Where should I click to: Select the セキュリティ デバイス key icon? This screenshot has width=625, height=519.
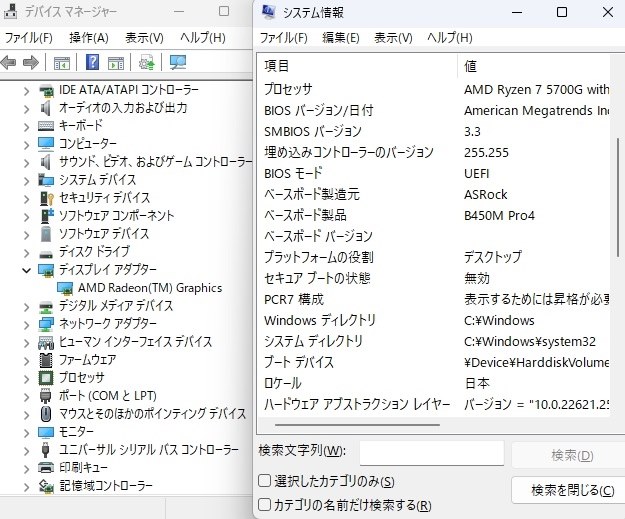(x=47, y=198)
